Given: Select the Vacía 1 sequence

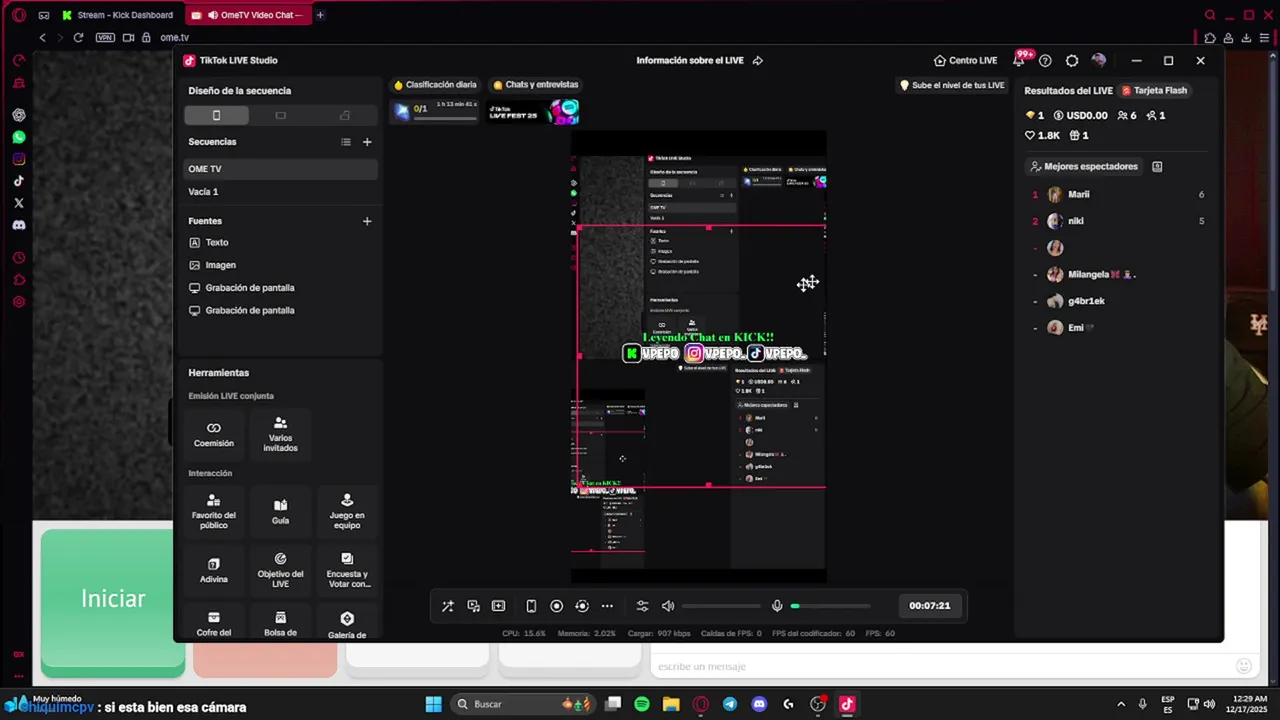Looking at the screenshot, I should [280, 192].
